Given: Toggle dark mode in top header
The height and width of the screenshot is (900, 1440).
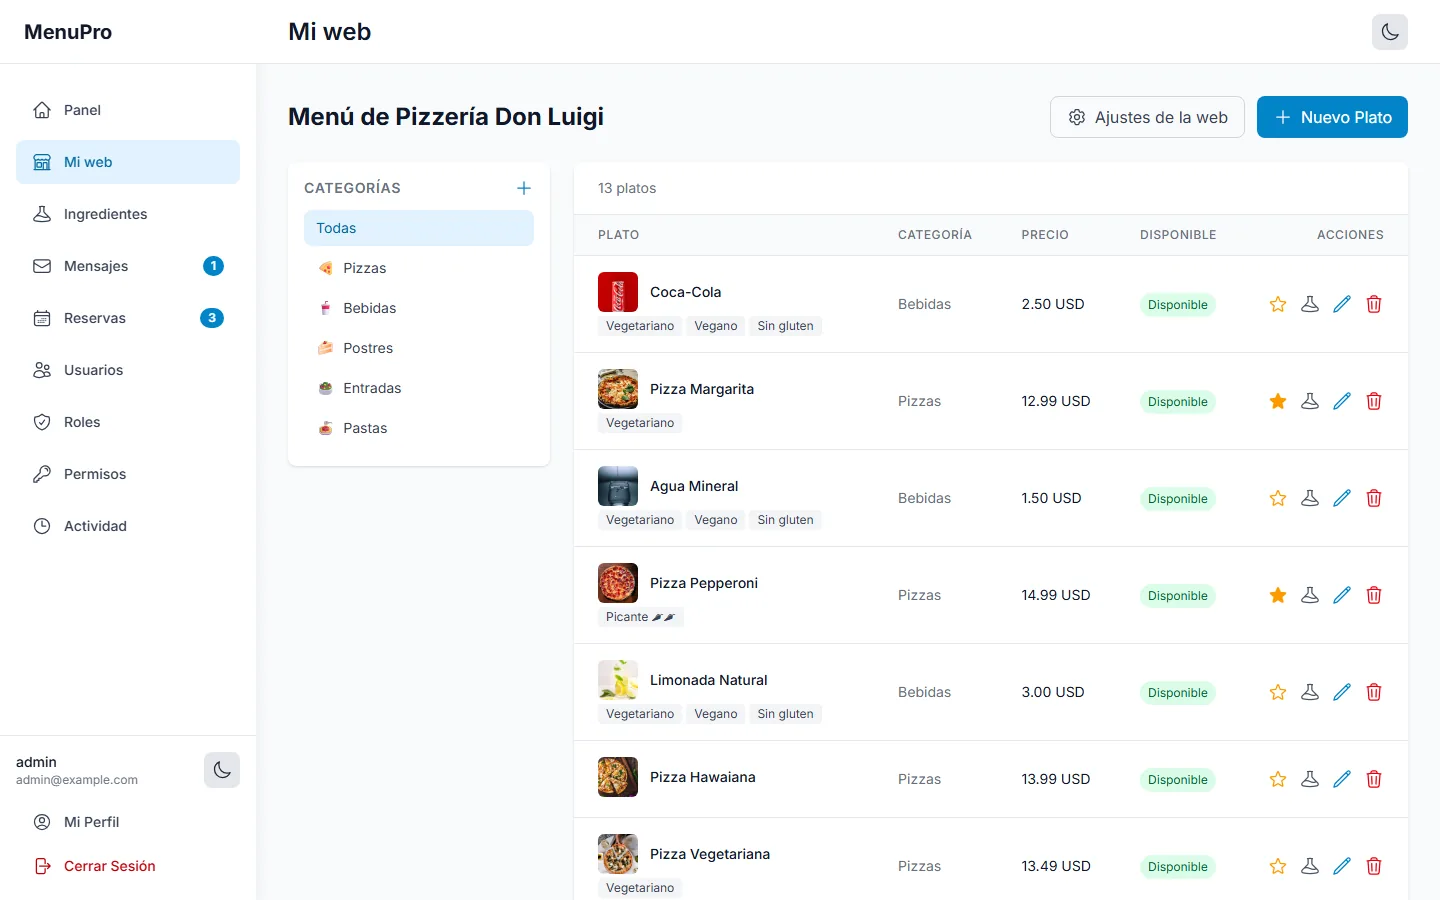Looking at the screenshot, I should click(x=1390, y=32).
